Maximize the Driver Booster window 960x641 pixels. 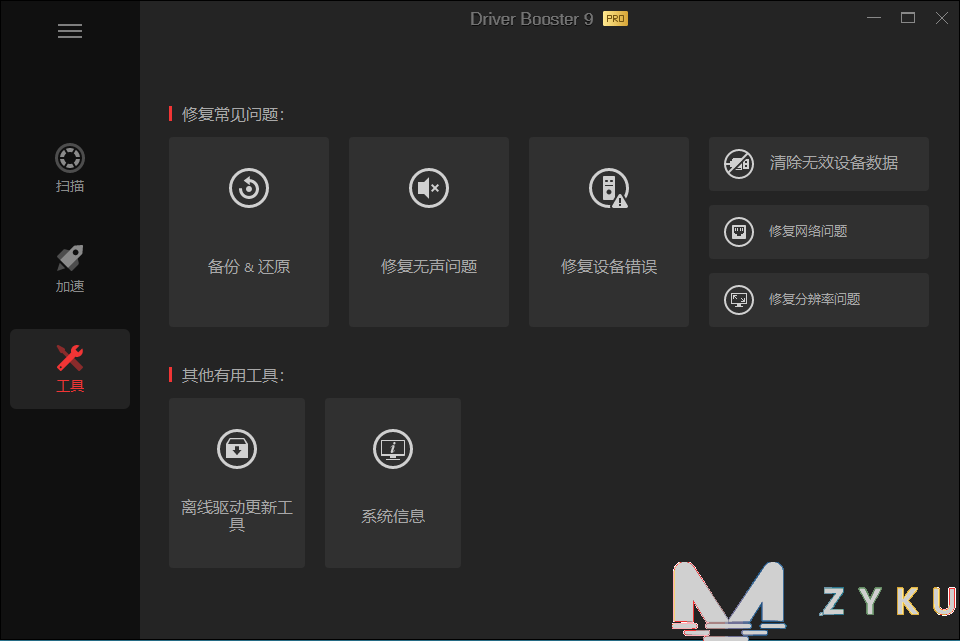908,18
